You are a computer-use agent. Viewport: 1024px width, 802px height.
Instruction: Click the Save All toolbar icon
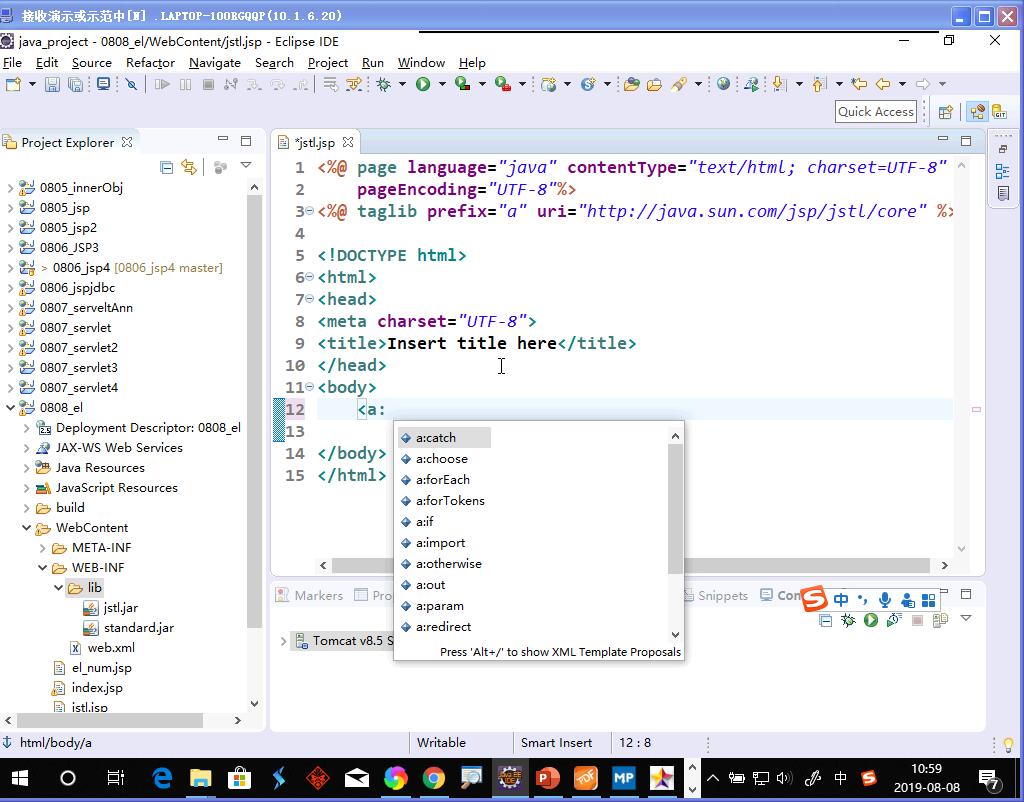click(x=76, y=84)
